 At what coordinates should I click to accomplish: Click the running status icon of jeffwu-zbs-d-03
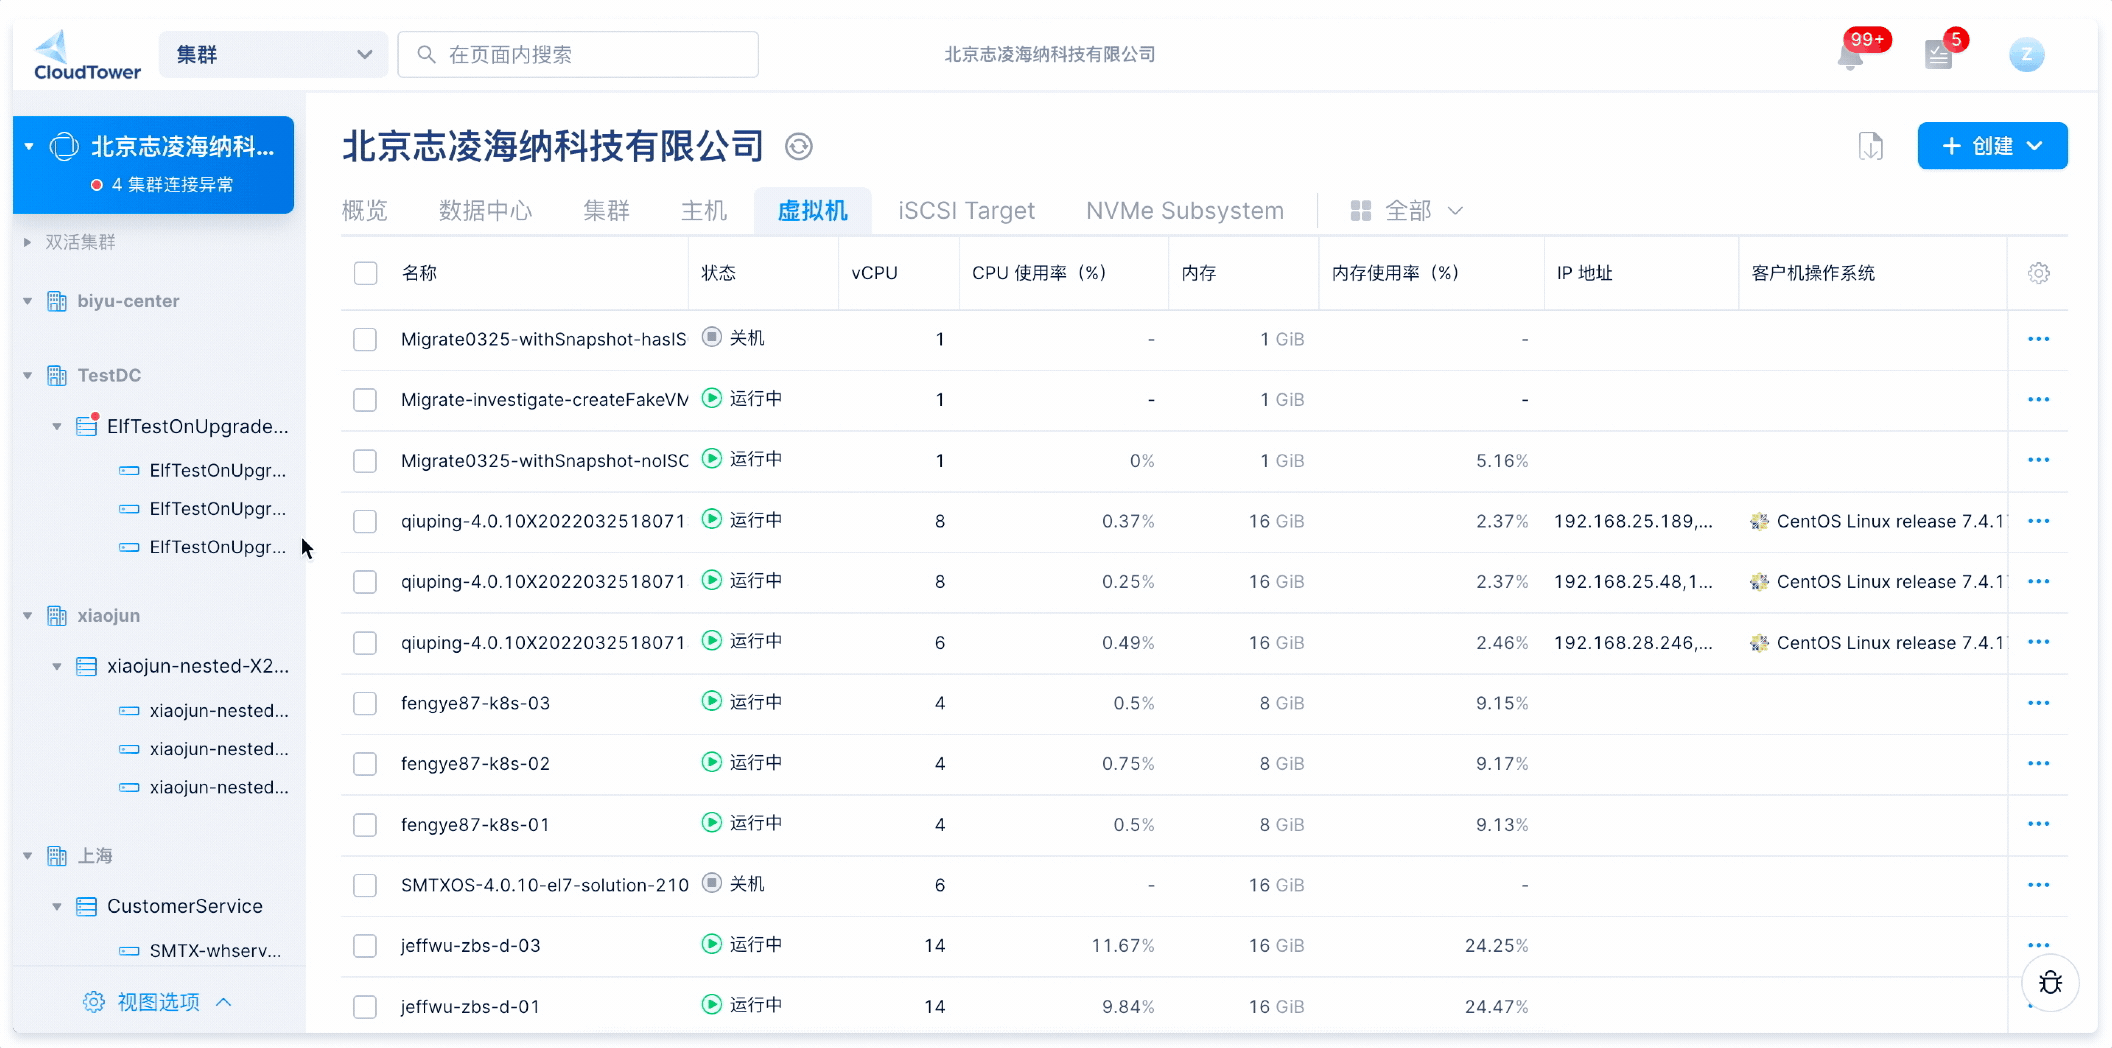click(711, 944)
